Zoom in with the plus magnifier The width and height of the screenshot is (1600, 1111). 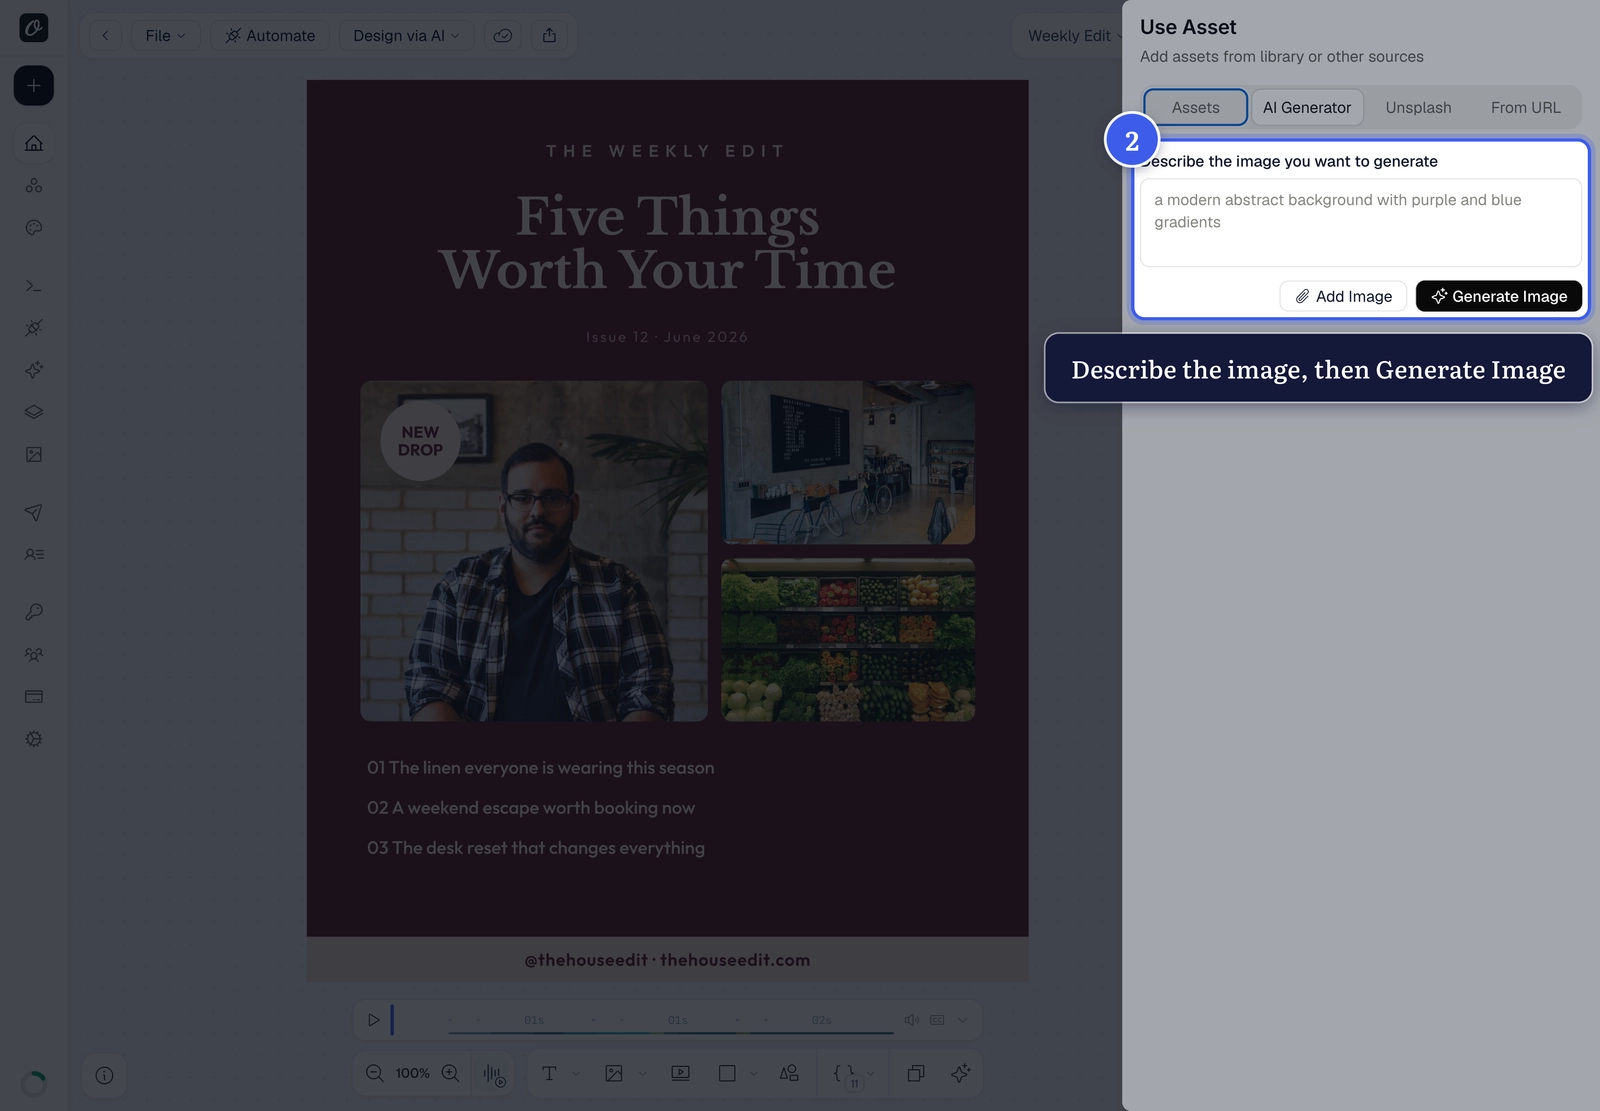[x=450, y=1073]
